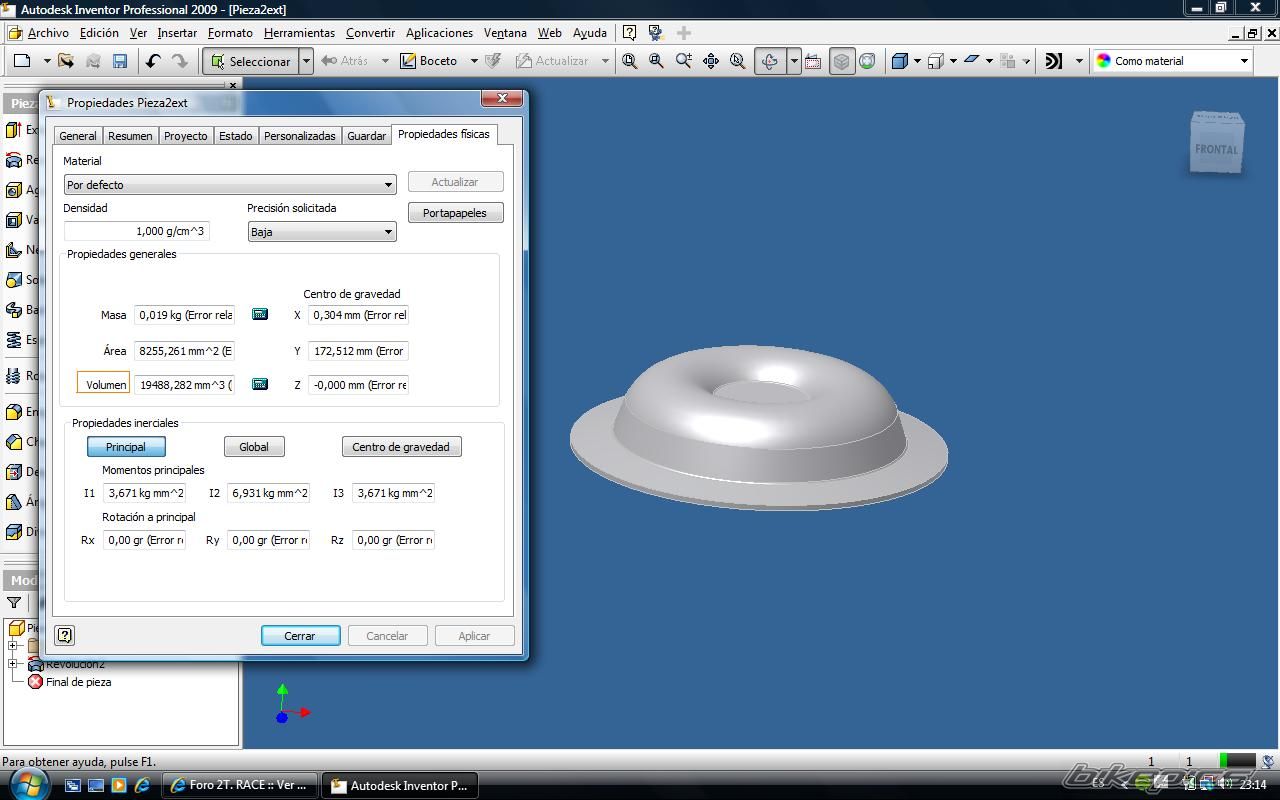
Task: Click the FRONTAL ViewCube face
Action: [1216, 149]
